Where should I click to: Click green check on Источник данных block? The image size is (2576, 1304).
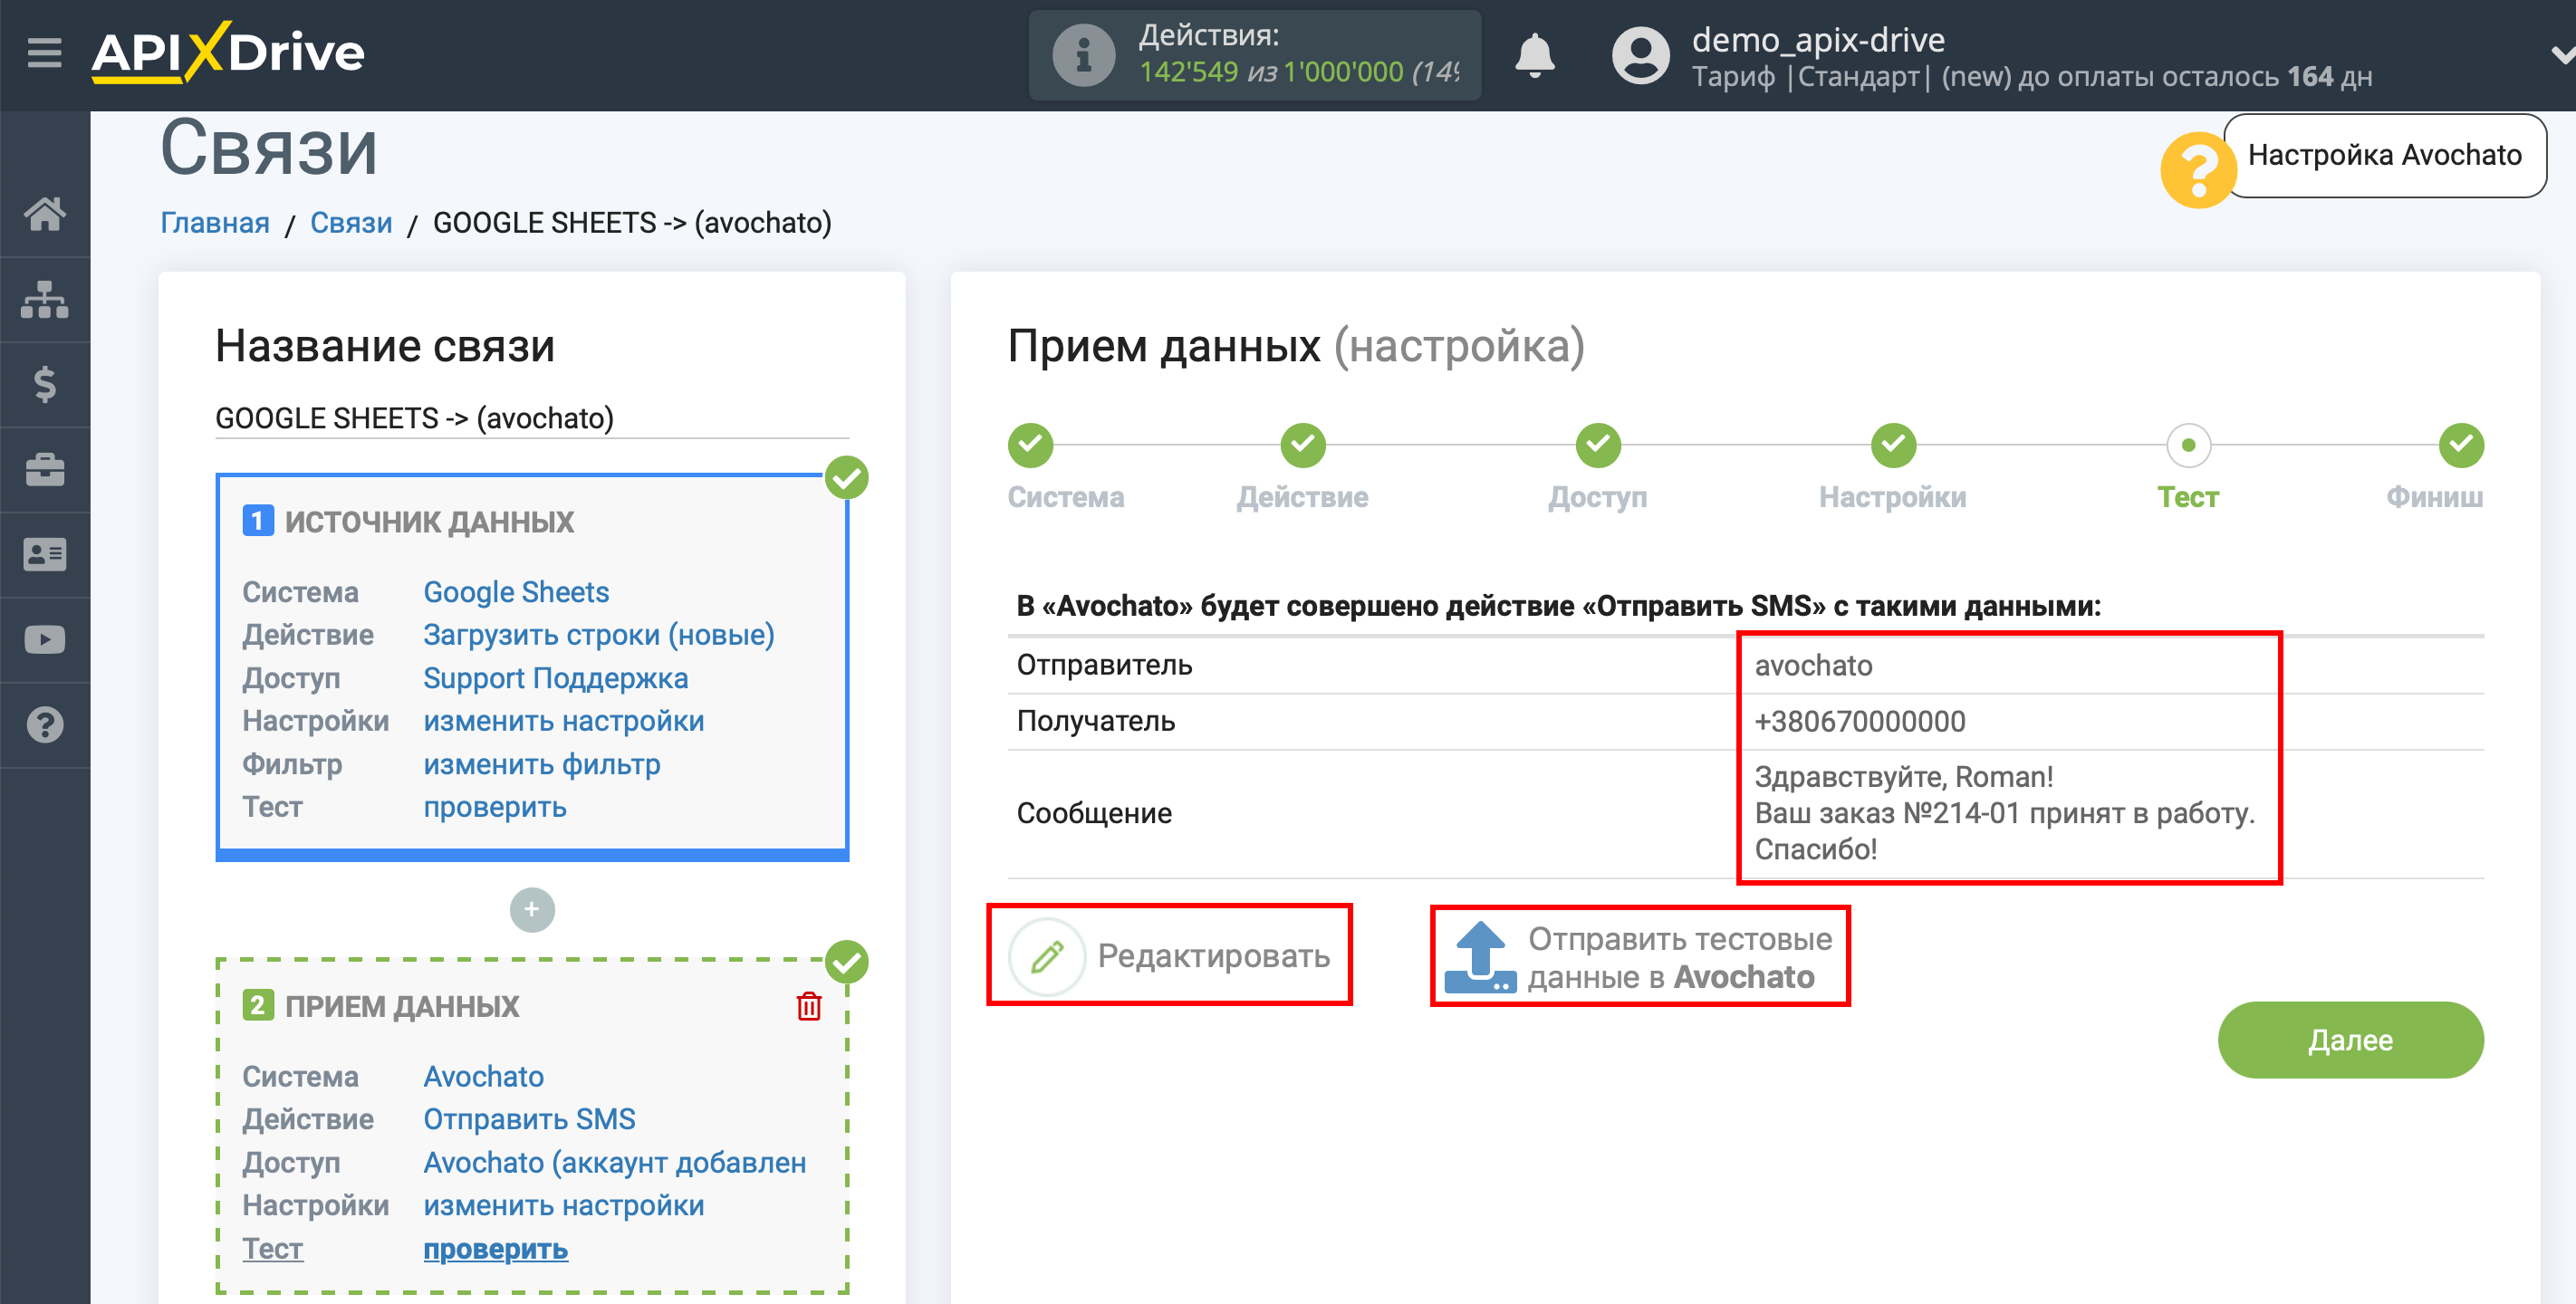point(847,478)
